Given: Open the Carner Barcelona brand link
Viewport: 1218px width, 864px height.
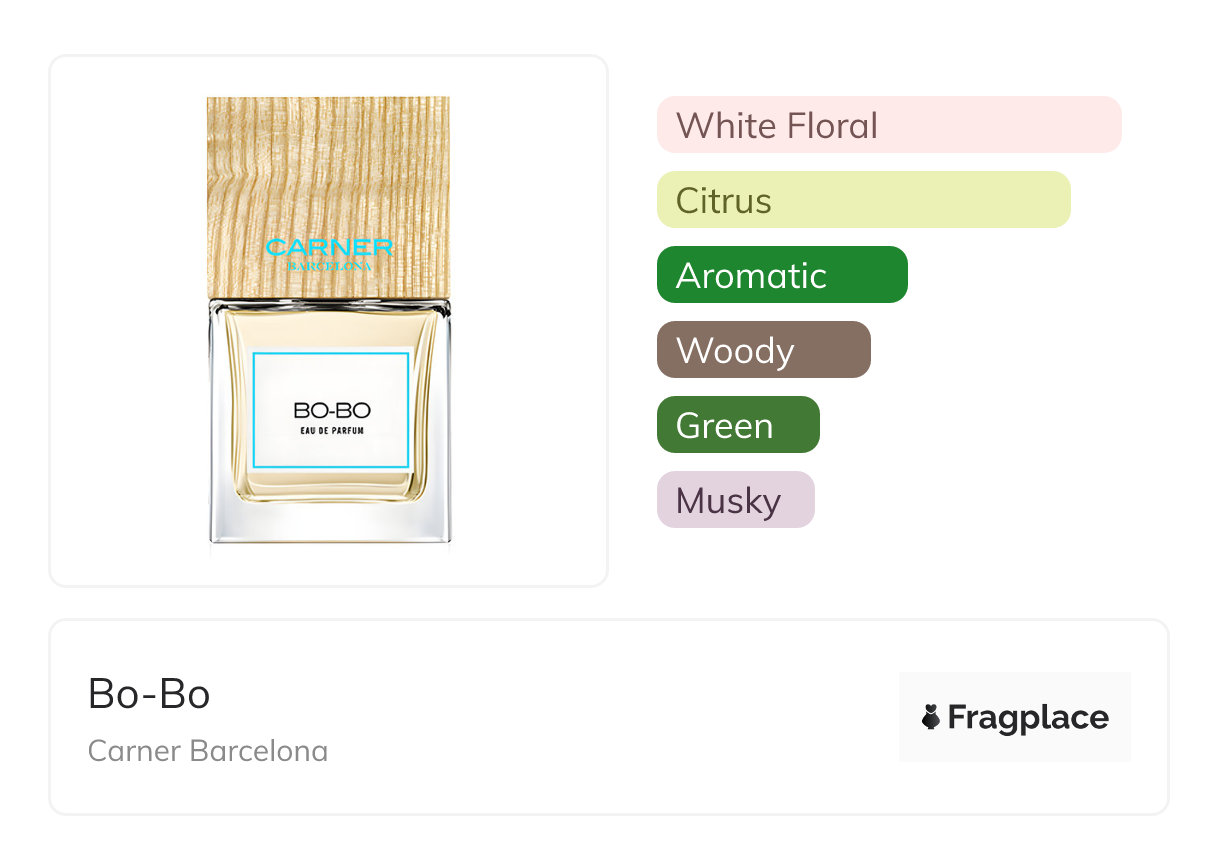Looking at the screenshot, I should 208,751.
